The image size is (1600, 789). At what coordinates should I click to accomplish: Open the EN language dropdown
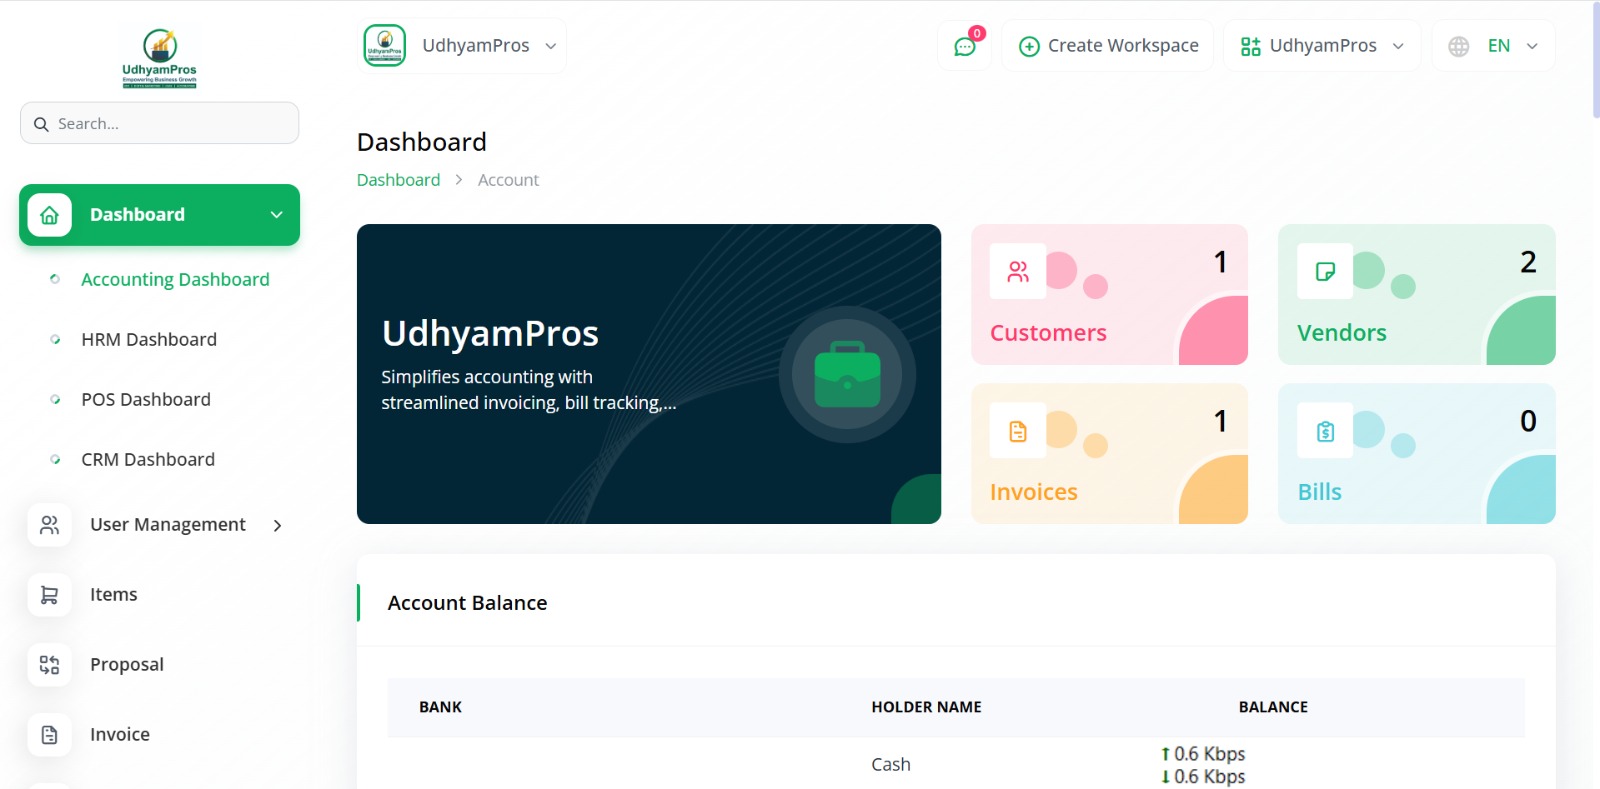1494,46
